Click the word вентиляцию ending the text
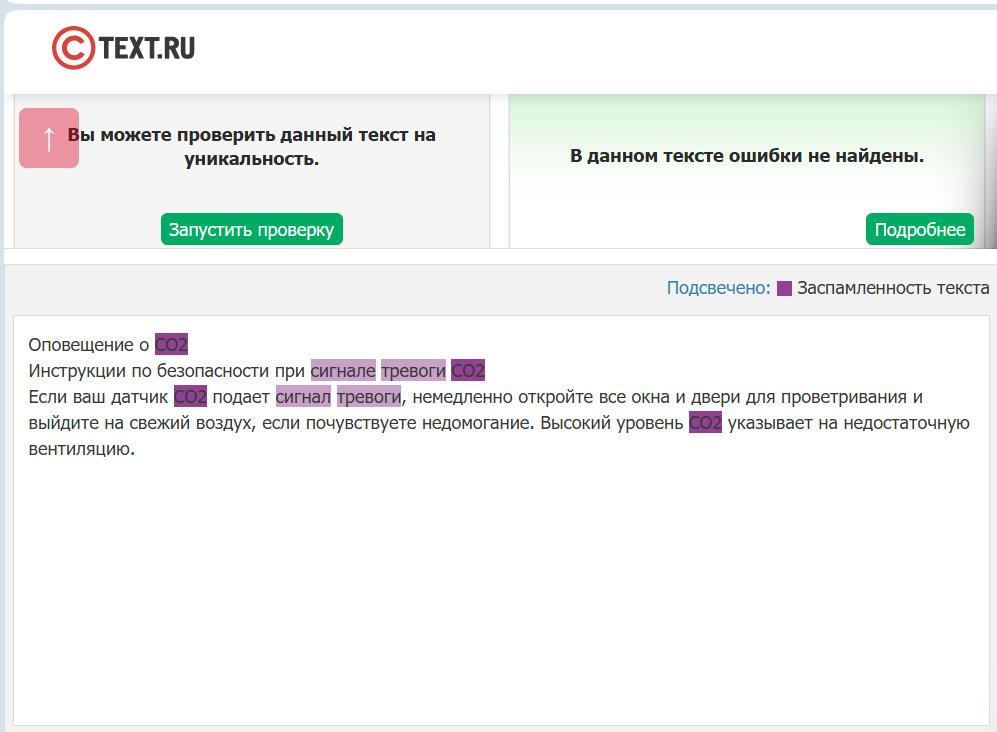 [81, 449]
